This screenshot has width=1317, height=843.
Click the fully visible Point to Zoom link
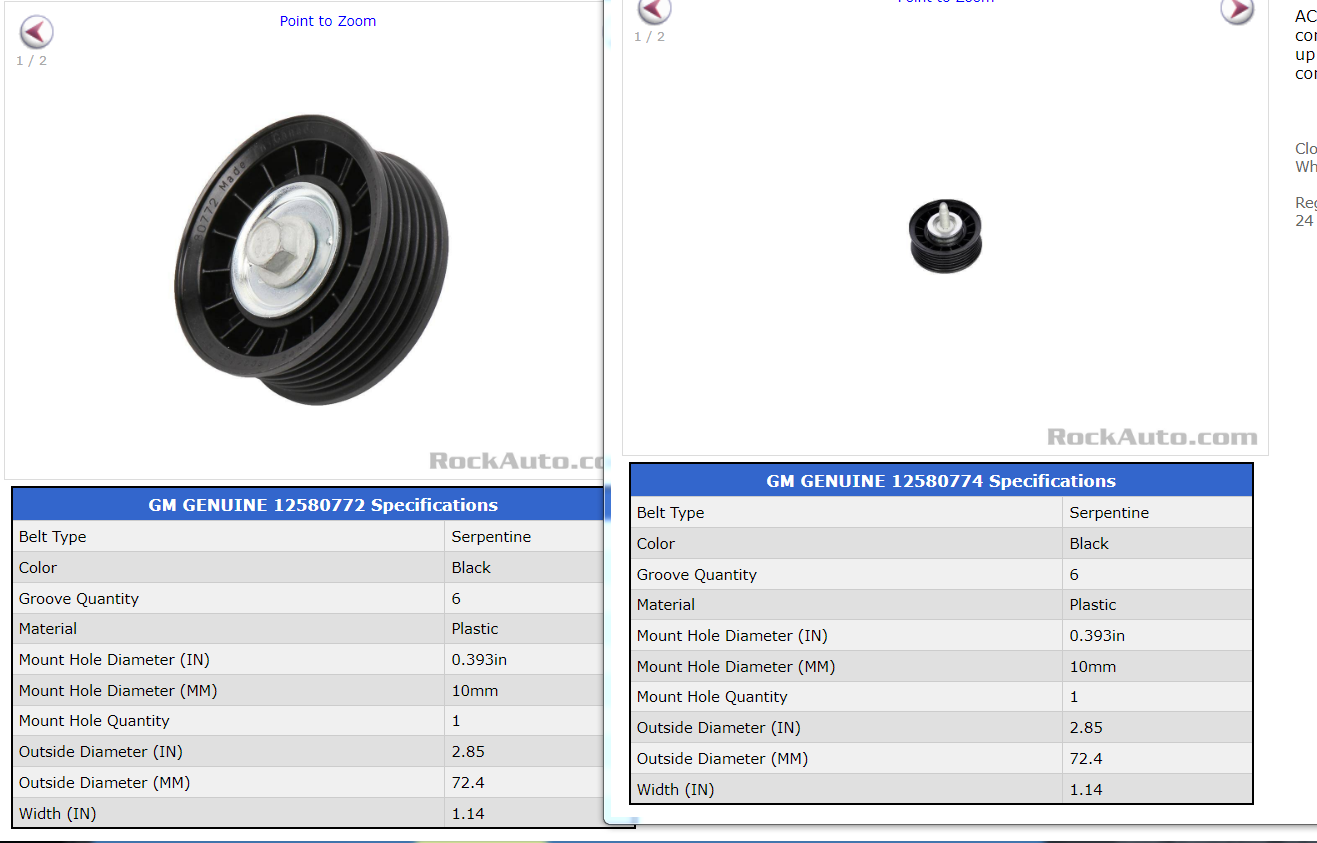pyautogui.click(x=328, y=21)
